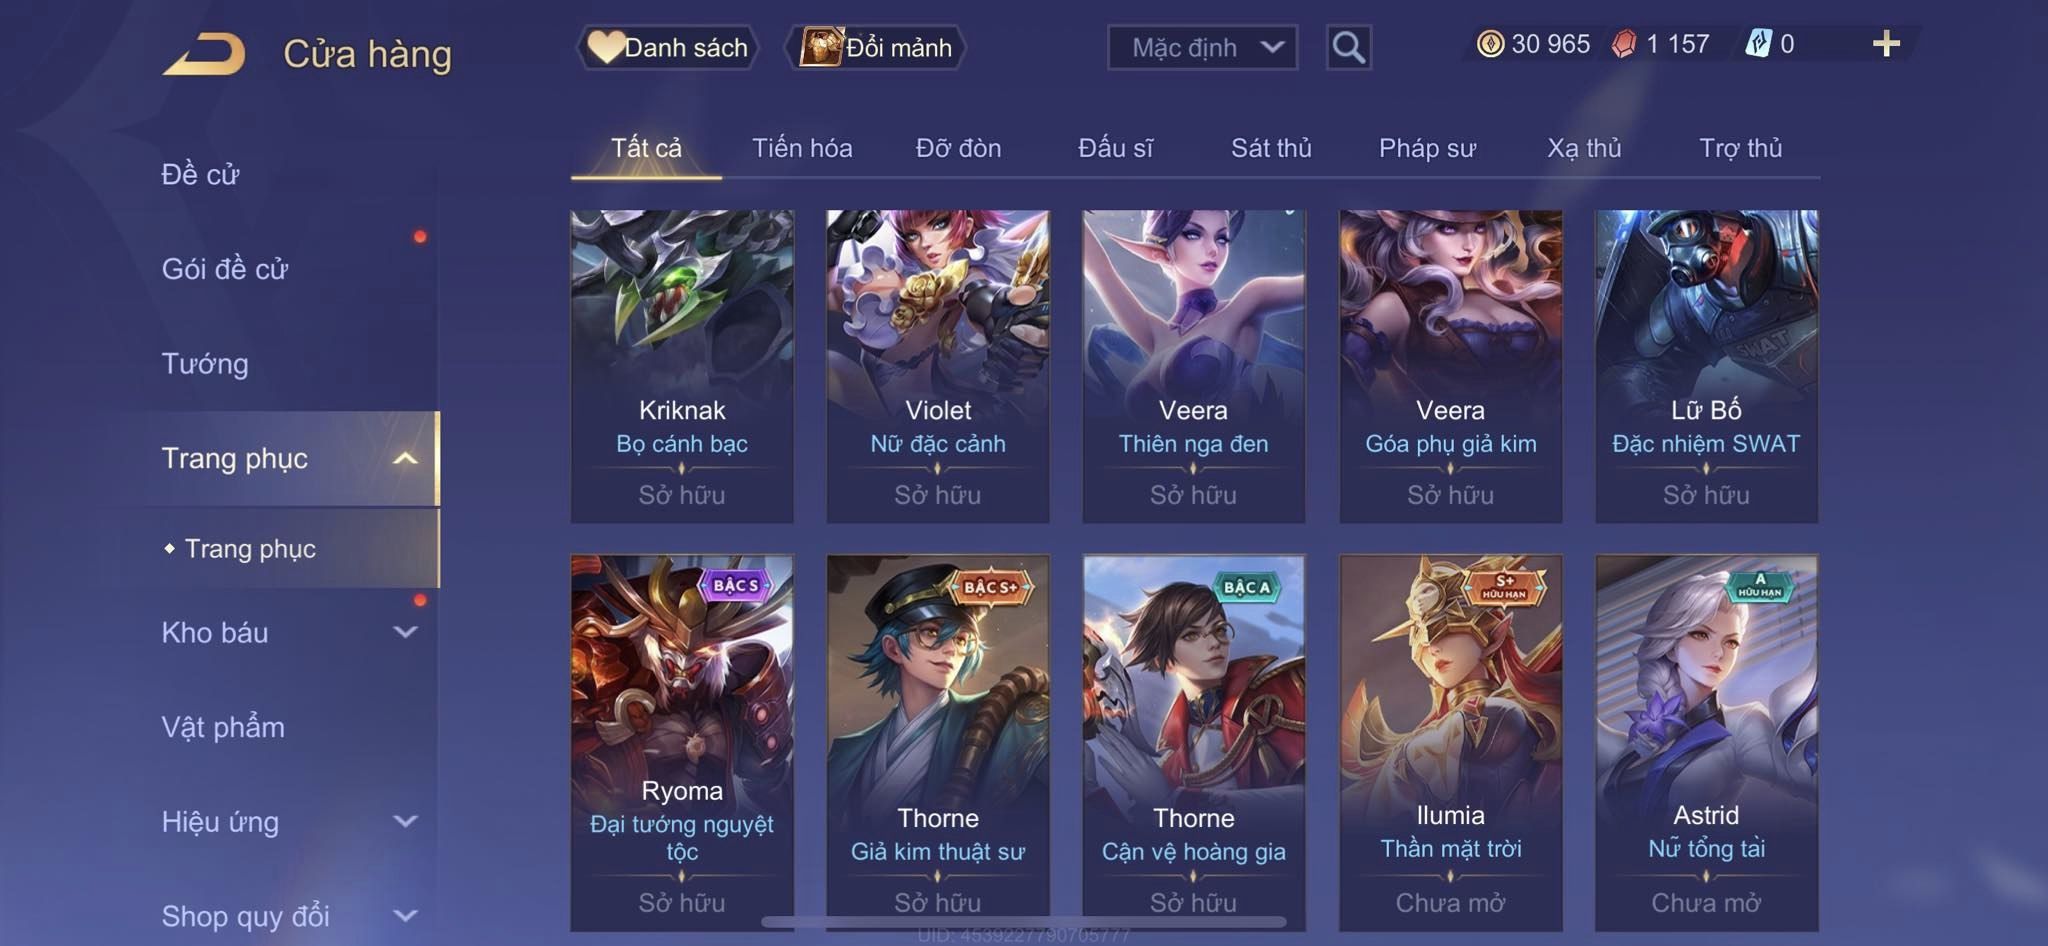Switch to the Pháp sư tab
This screenshot has width=2048, height=946.
coord(1427,148)
